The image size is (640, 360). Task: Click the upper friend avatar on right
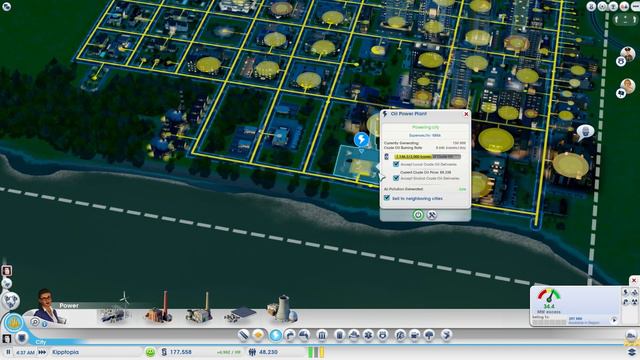click(x=628, y=53)
